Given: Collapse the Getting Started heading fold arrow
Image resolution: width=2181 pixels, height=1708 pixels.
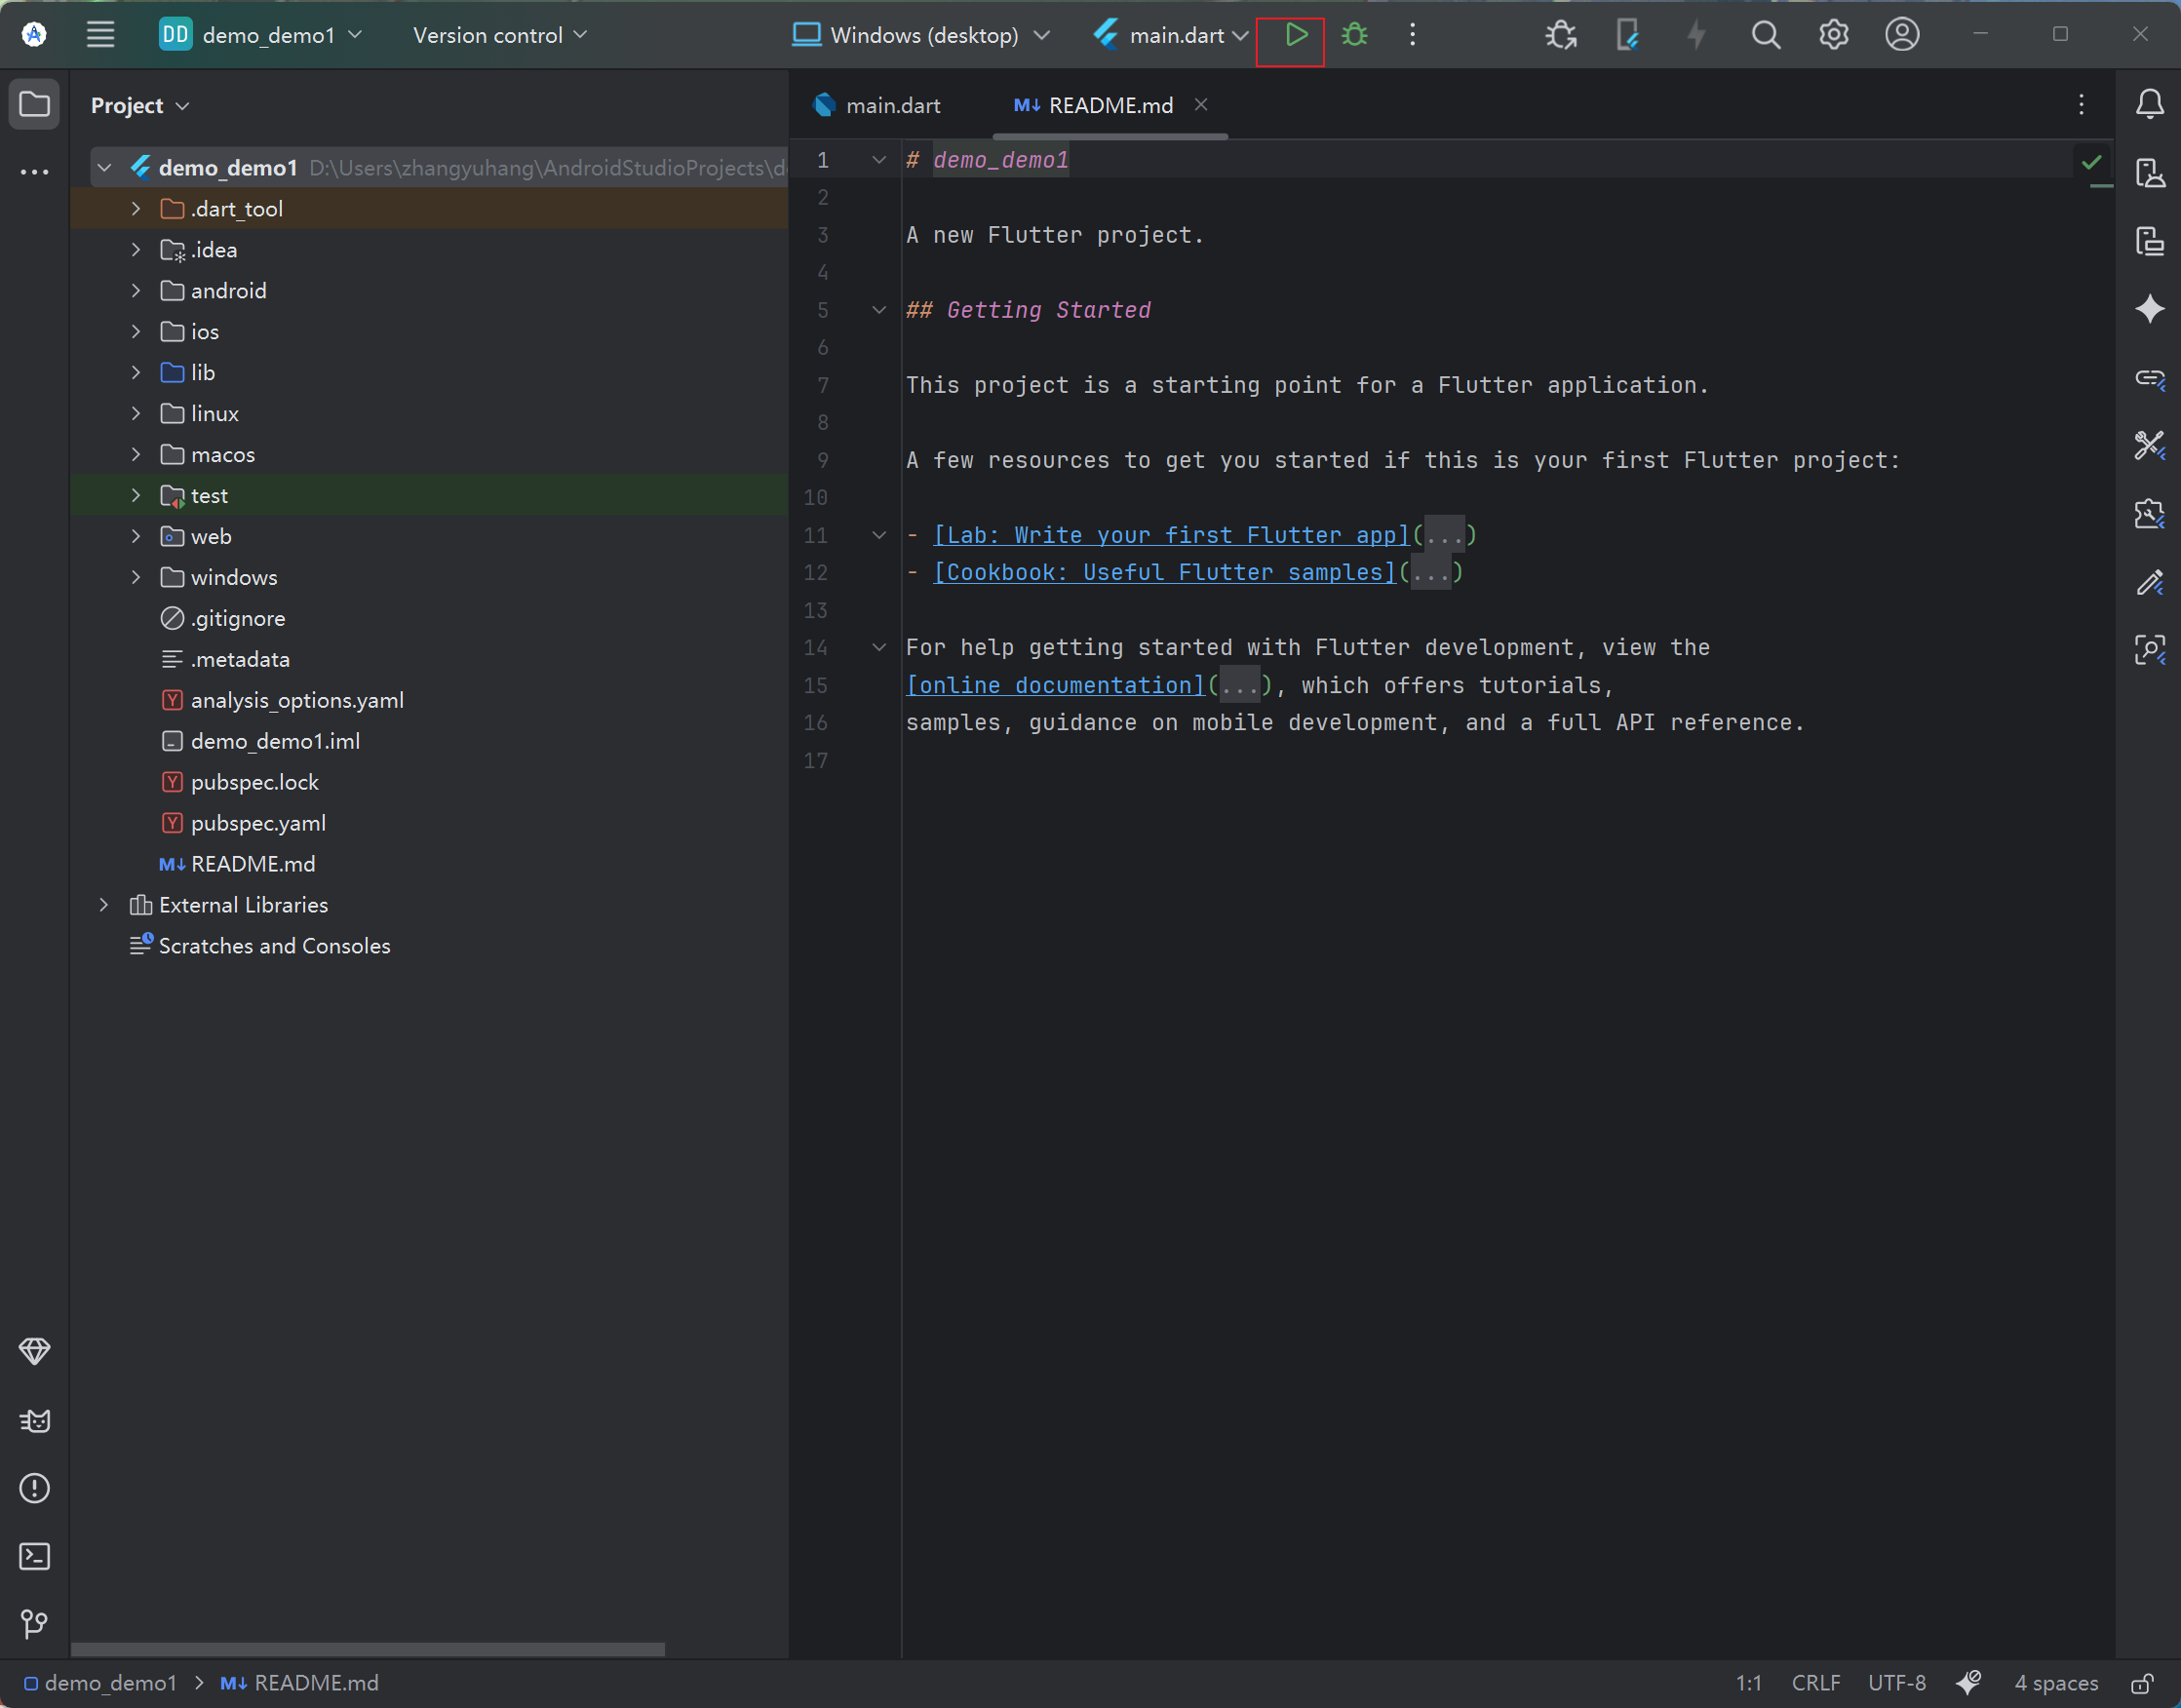Looking at the screenshot, I should coord(879,310).
